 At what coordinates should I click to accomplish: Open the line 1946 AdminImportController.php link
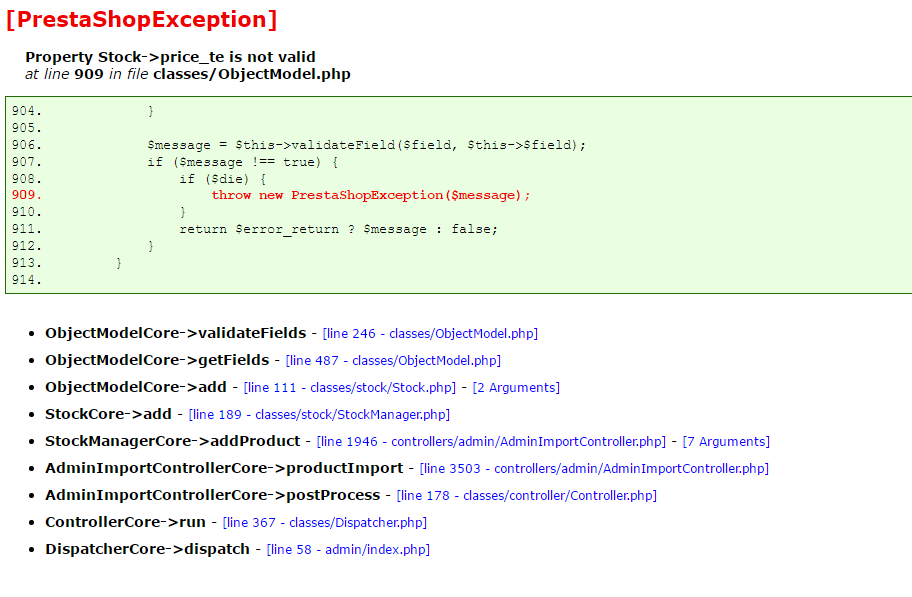pos(491,442)
